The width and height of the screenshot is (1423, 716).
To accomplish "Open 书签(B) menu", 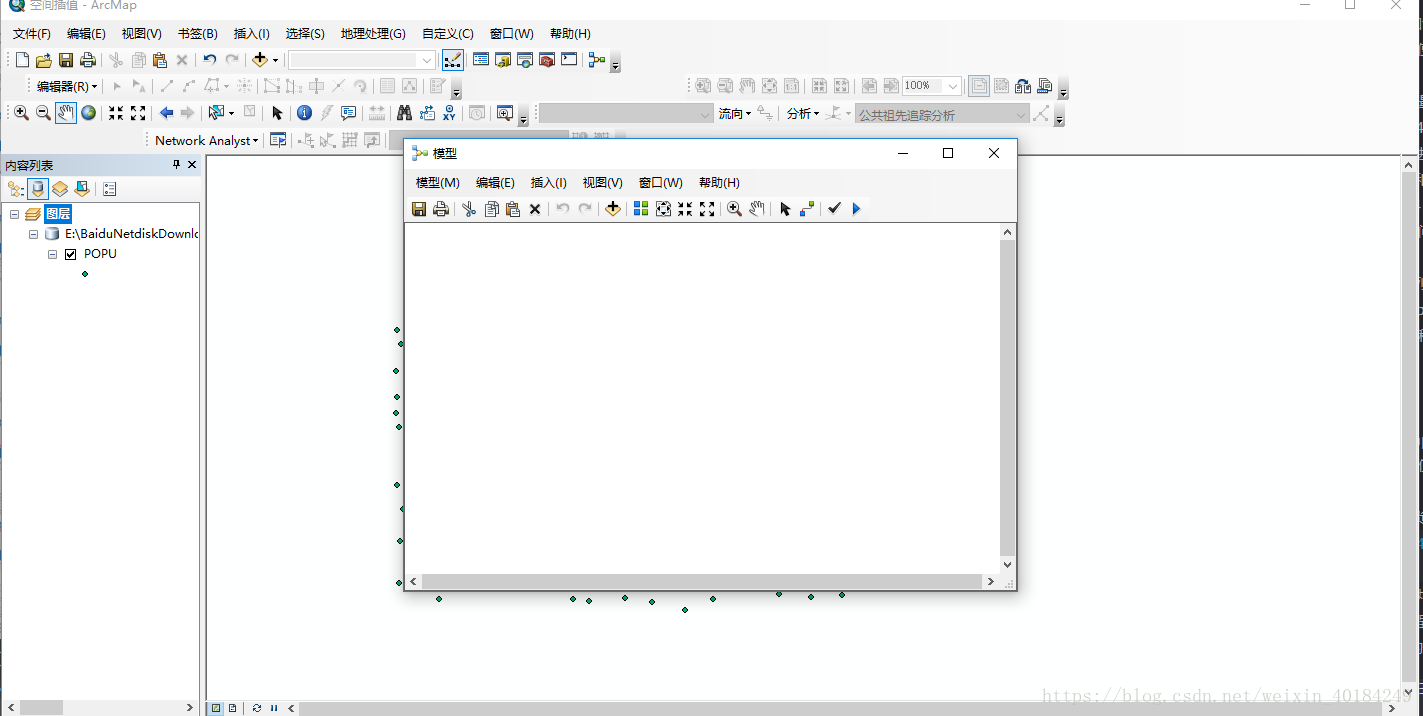I will [x=197, y=34].
